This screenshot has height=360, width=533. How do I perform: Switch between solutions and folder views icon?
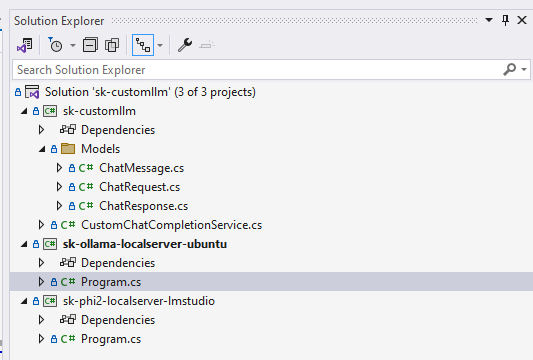25,45
